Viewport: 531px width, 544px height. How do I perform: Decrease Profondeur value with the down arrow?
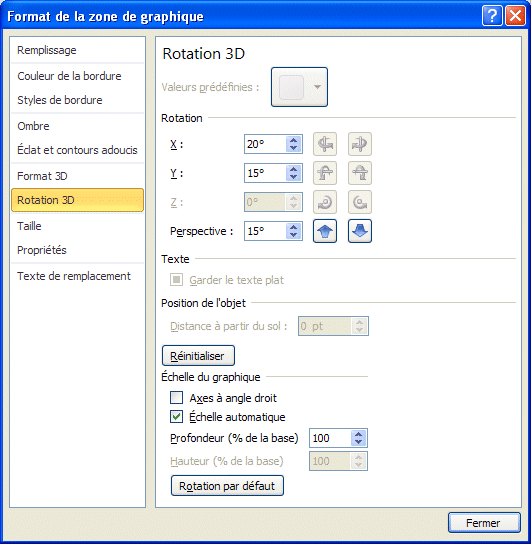(x=358, y=442)
